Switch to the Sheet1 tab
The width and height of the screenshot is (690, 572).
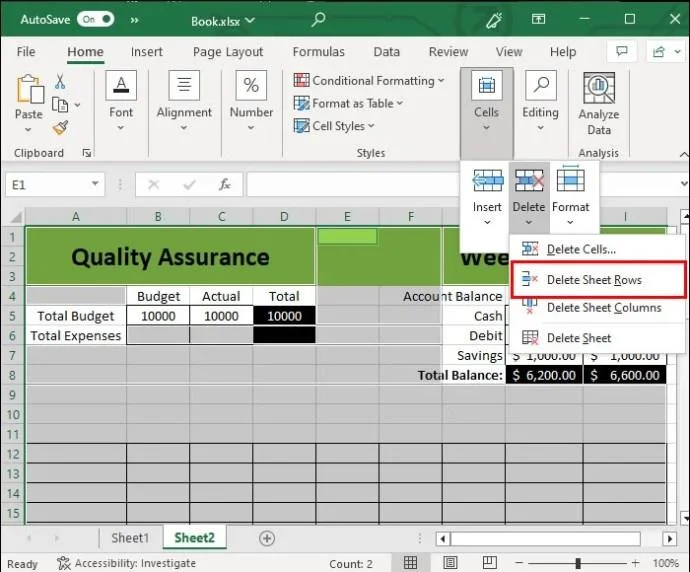(129, 538)
